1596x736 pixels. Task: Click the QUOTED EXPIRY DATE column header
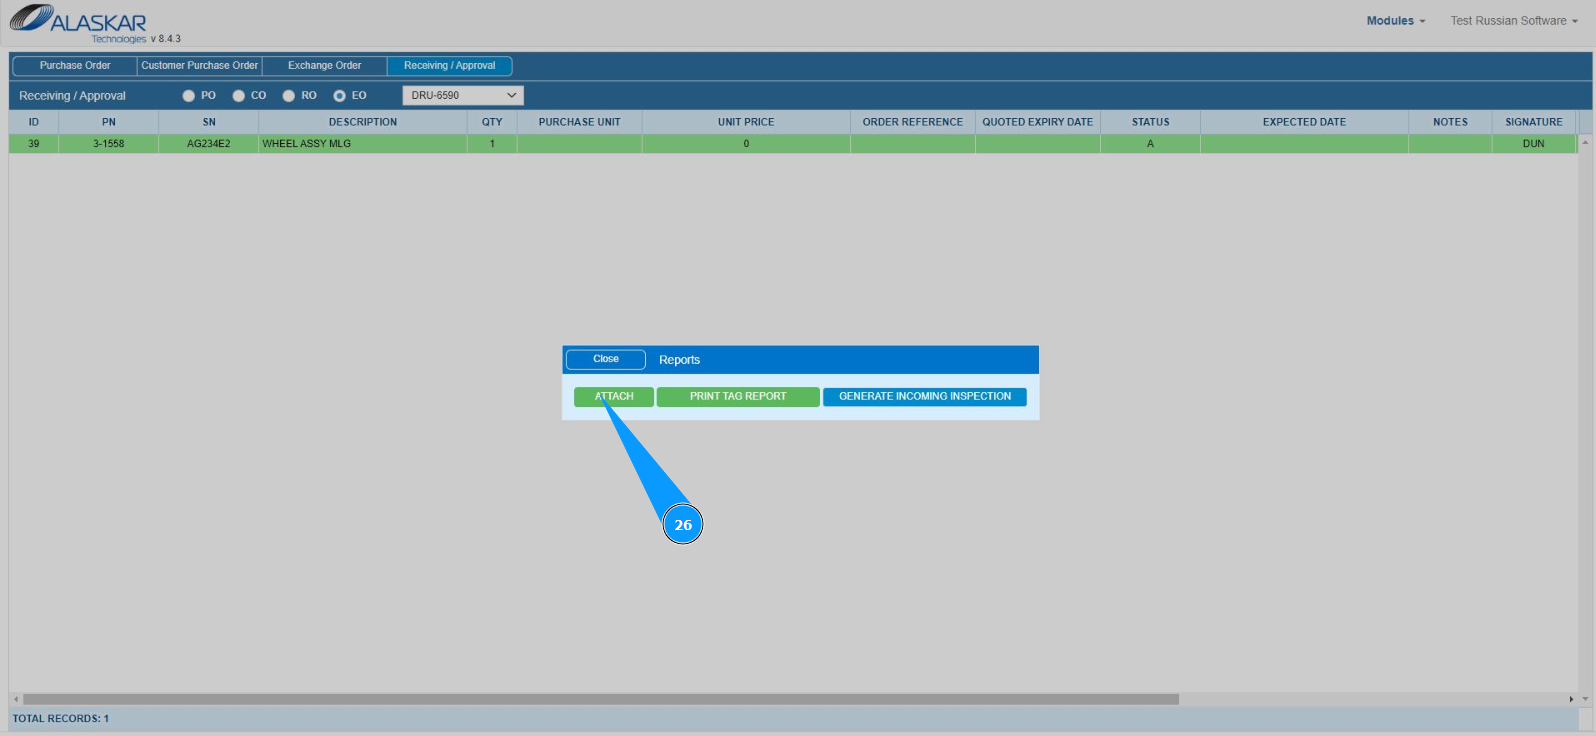coord(1038,122)
